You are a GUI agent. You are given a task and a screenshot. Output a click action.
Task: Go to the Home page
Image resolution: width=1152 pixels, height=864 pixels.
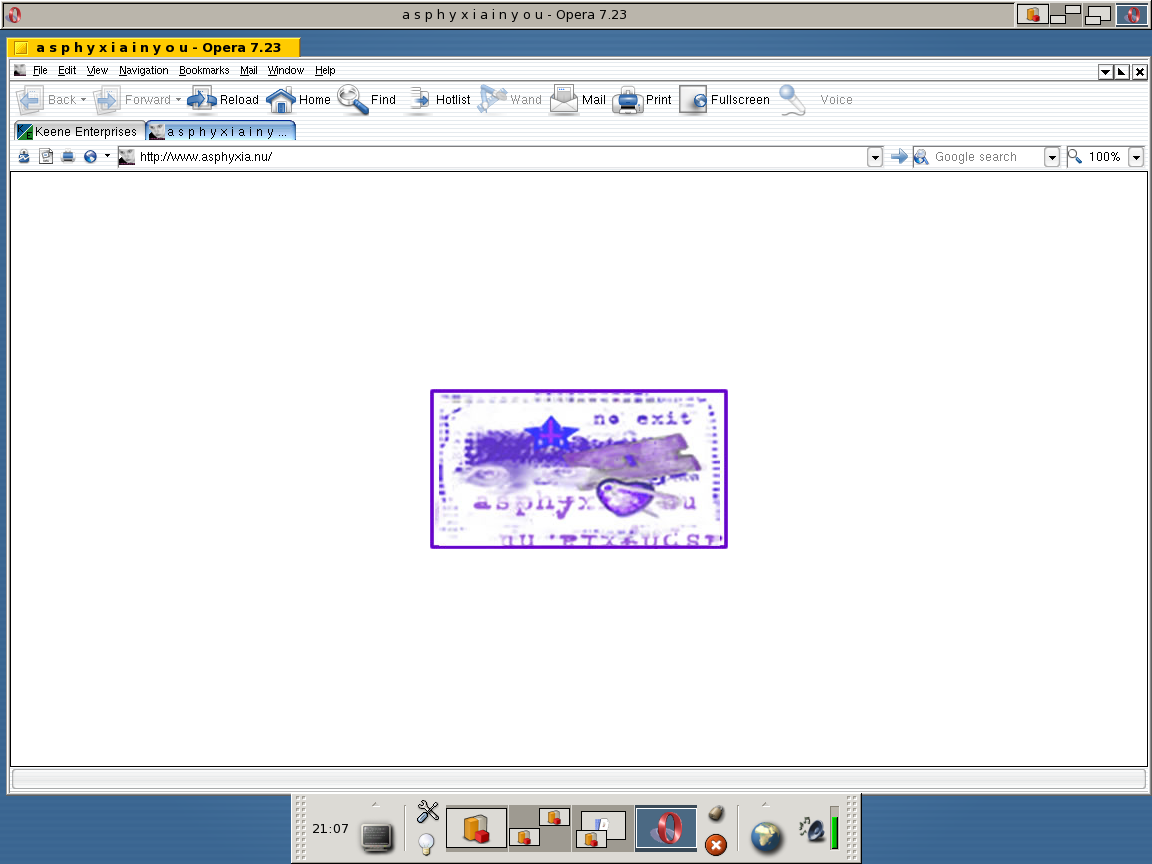[298, 100]
